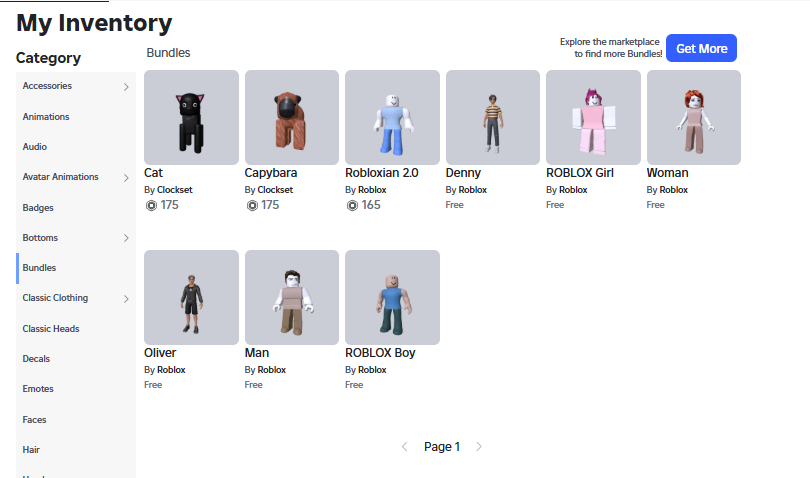
Task: Select the Decals category
Action: [76, 359]
